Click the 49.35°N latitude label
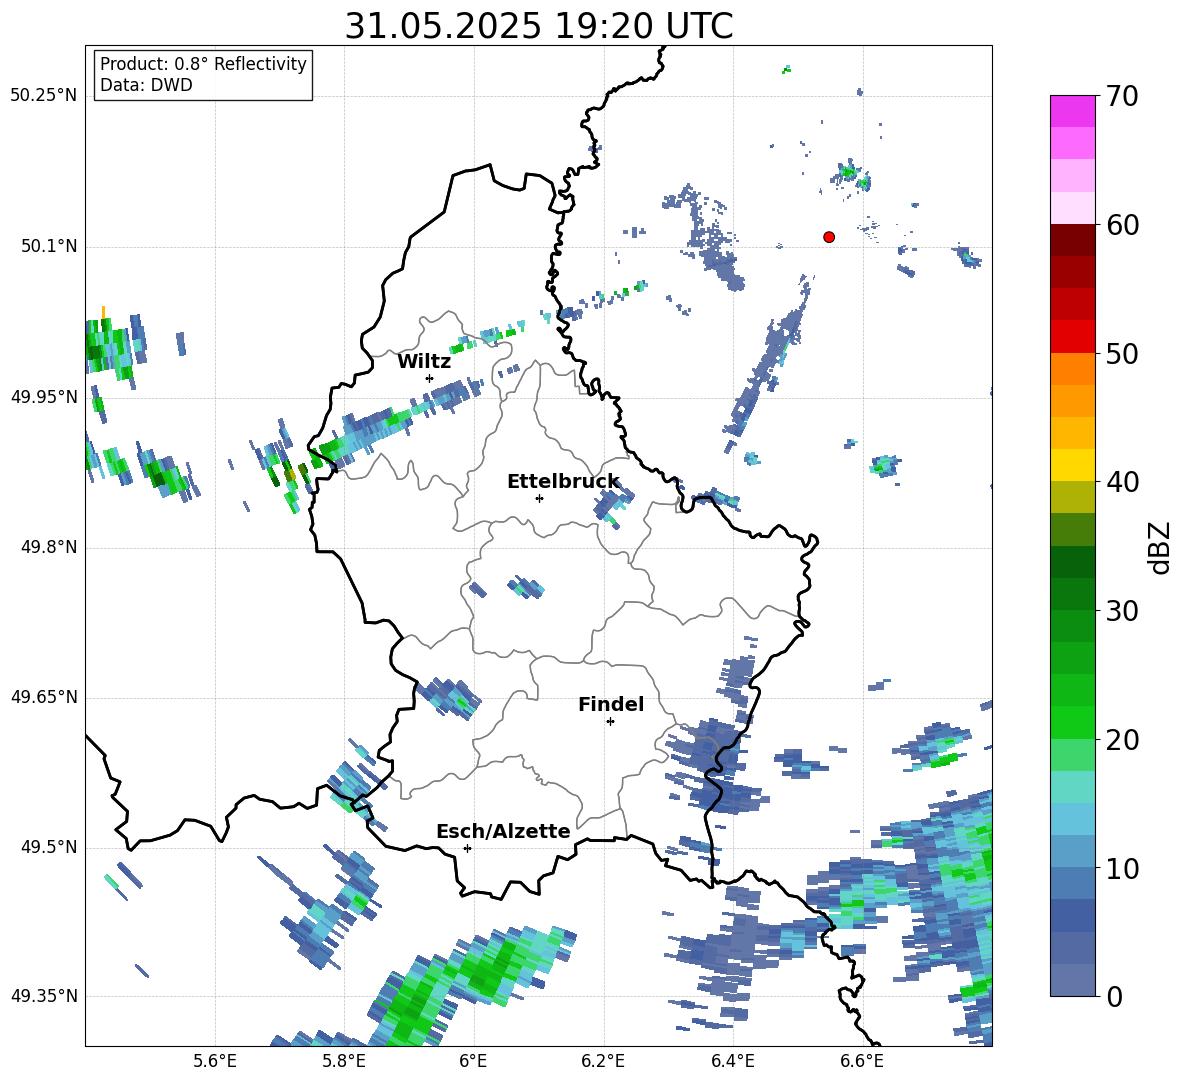 click(44, 996)
